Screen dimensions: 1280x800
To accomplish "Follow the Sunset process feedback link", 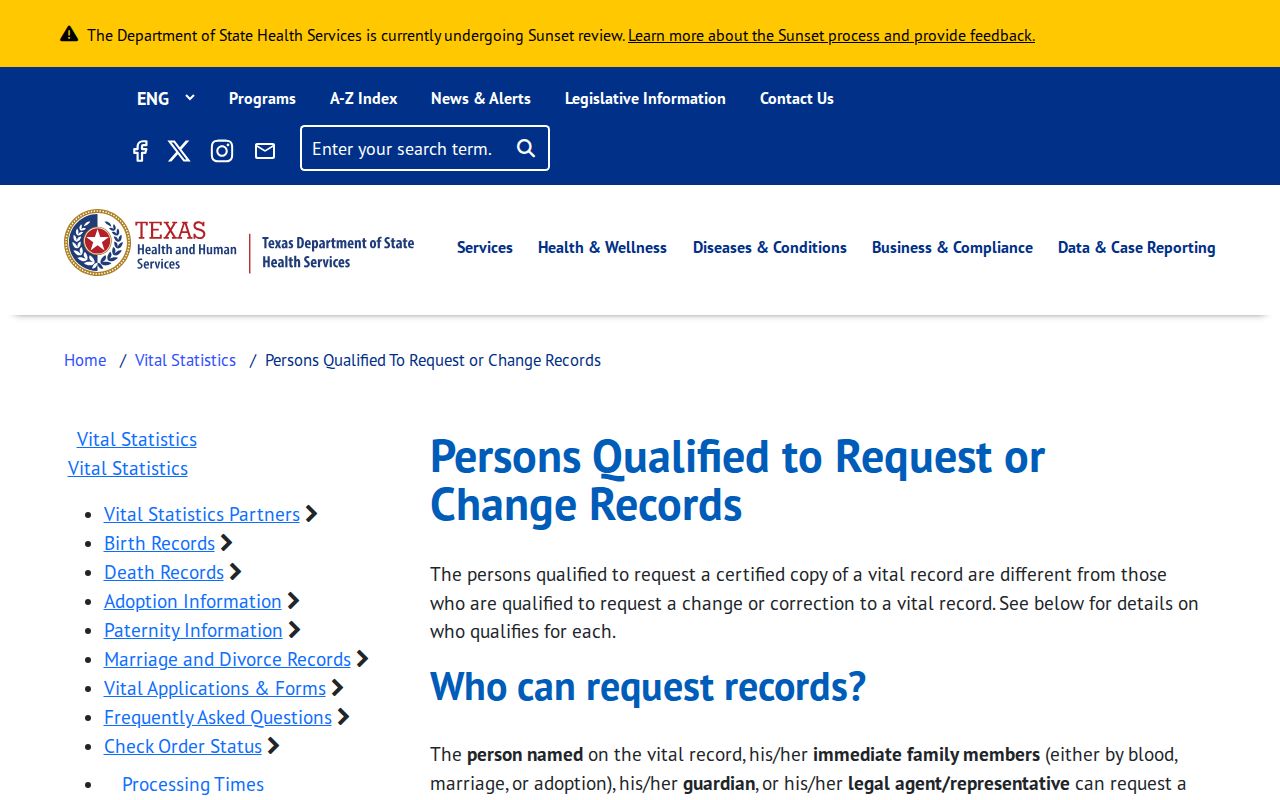I will pyautogui.click(x=831, y=35).
